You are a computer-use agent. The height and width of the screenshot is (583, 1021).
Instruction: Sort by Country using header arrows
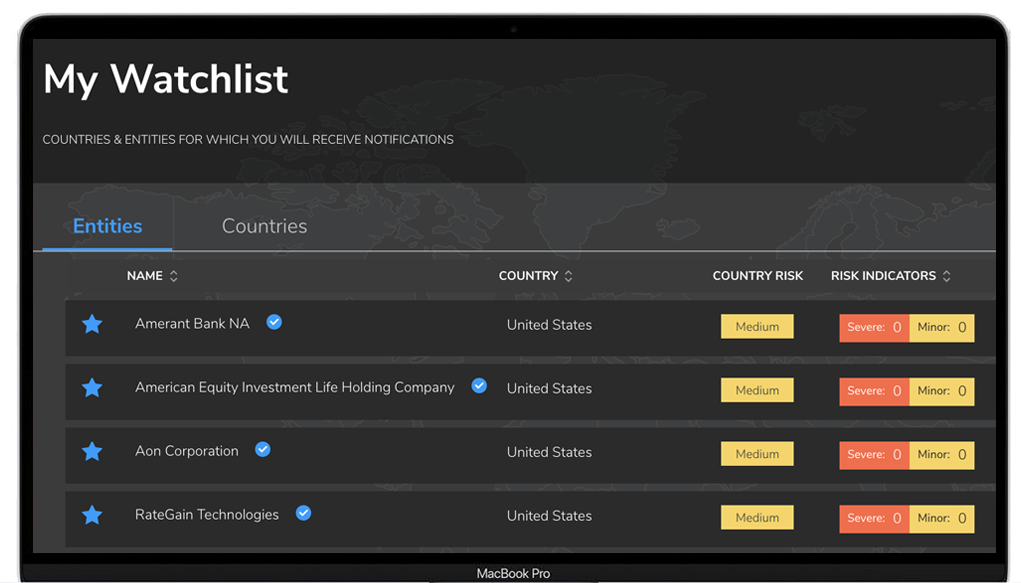click(569, 276)
